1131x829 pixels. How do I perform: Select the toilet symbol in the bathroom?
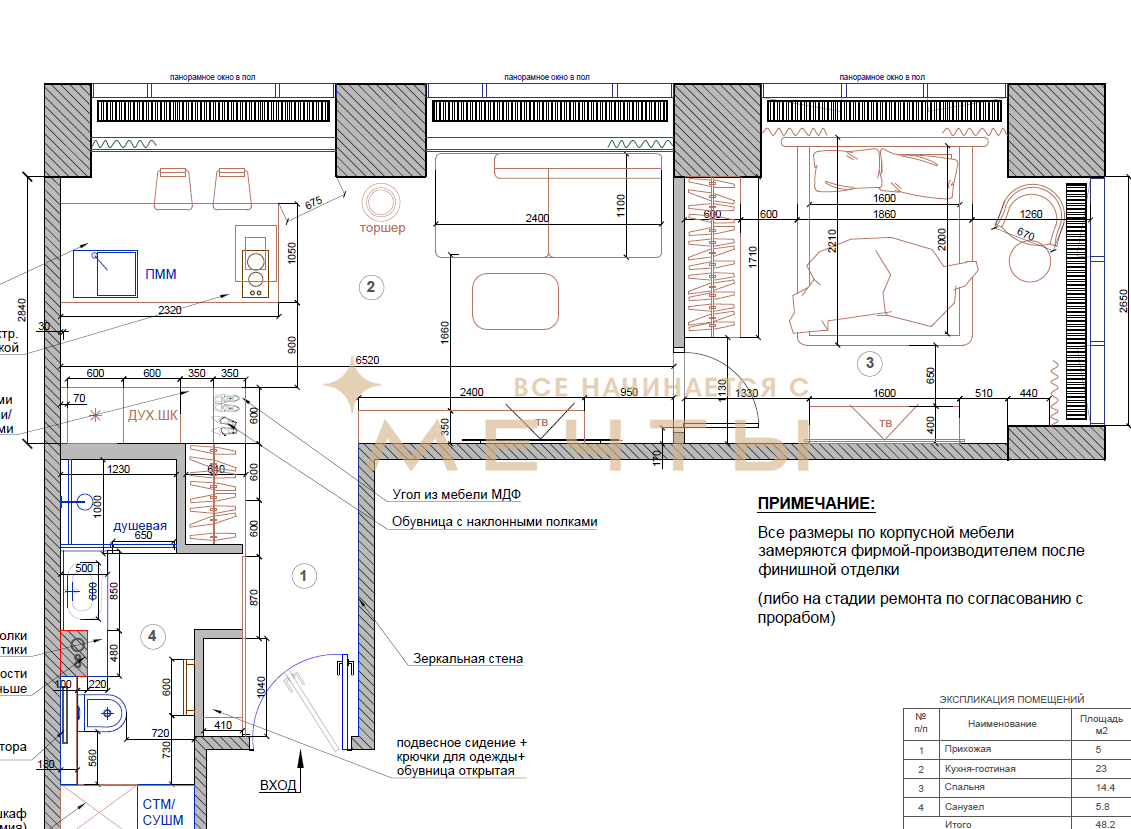coord(103,715)
